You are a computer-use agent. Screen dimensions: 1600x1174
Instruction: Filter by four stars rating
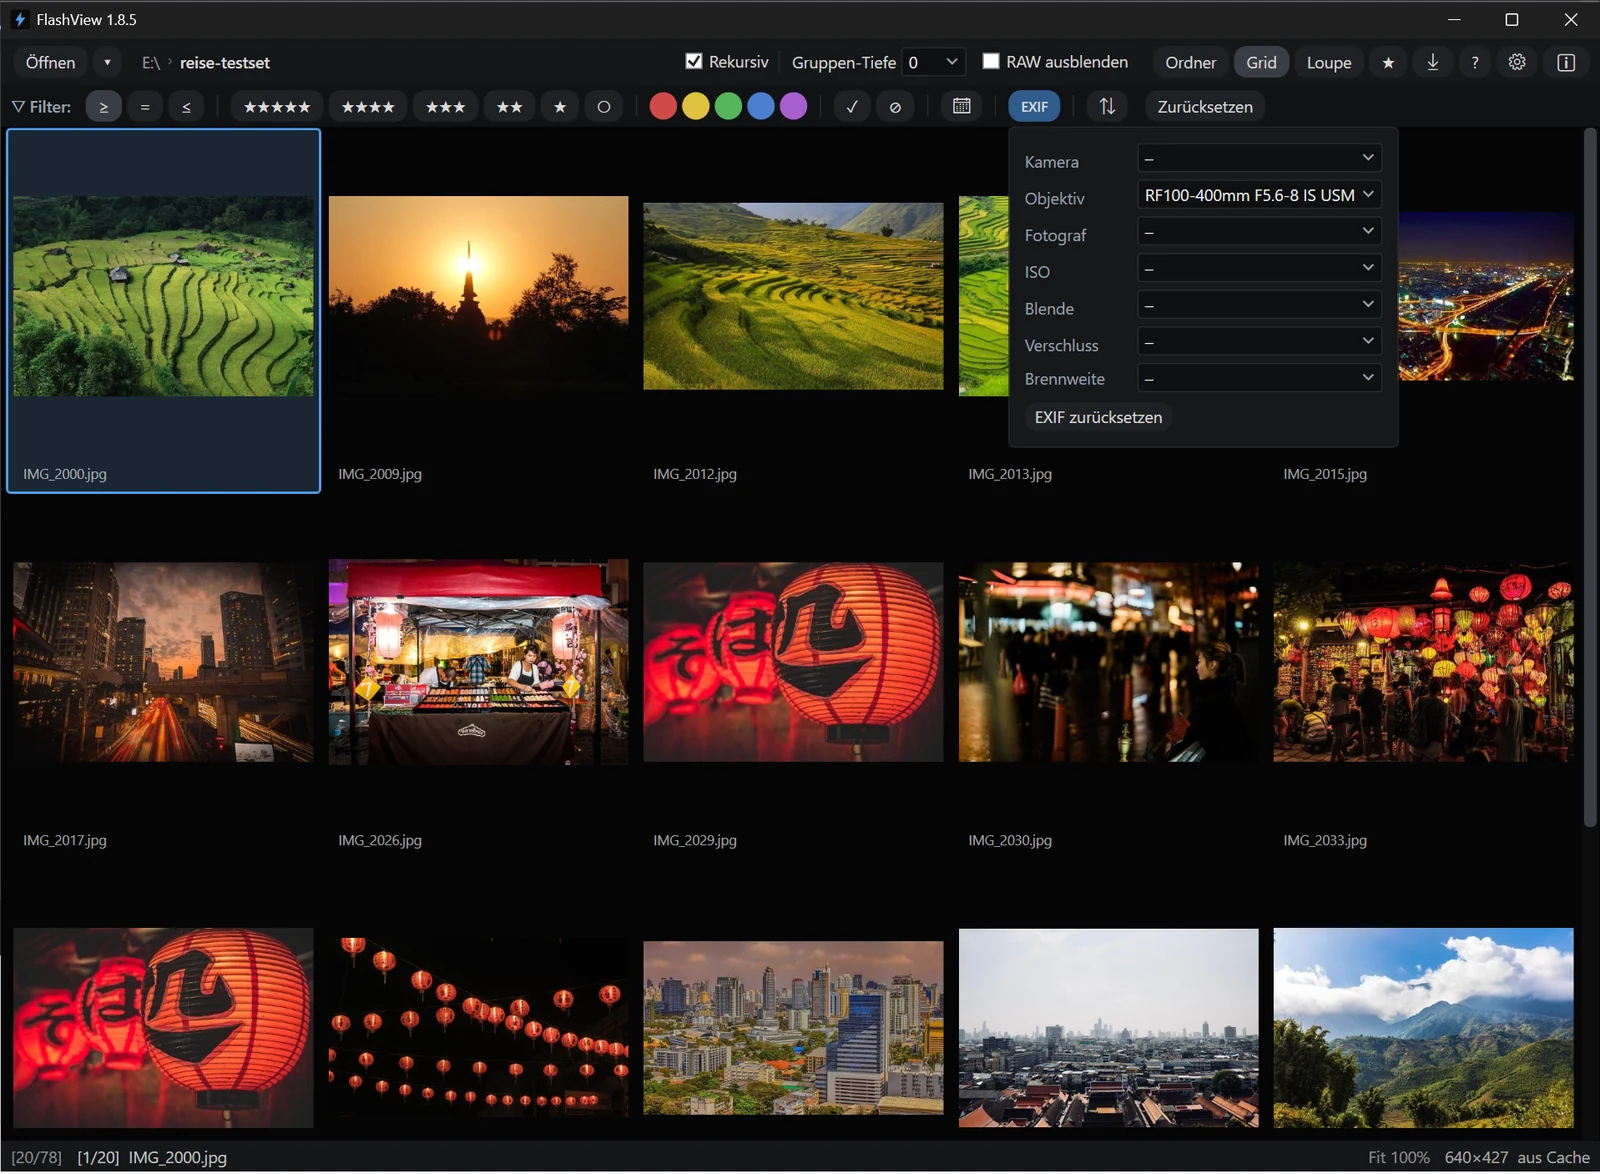[x=368, y=107]
